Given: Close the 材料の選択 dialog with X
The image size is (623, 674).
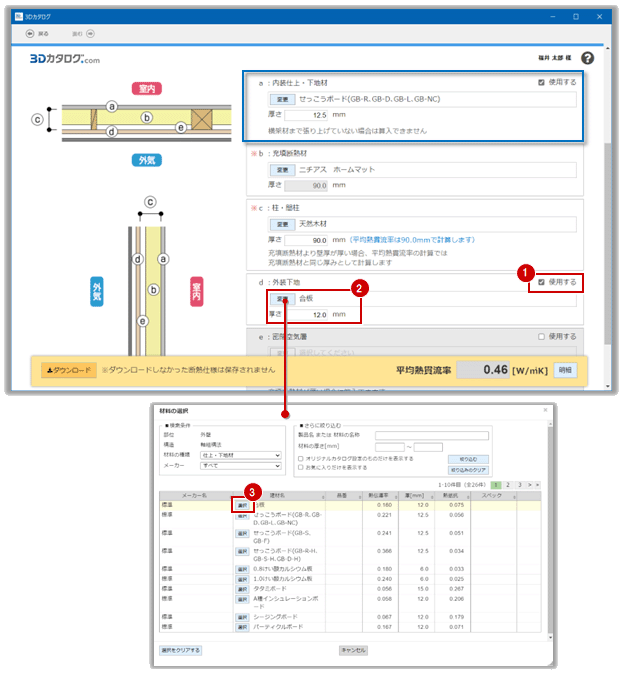Looking at the screenshot, I should click(x=545, y=410).
